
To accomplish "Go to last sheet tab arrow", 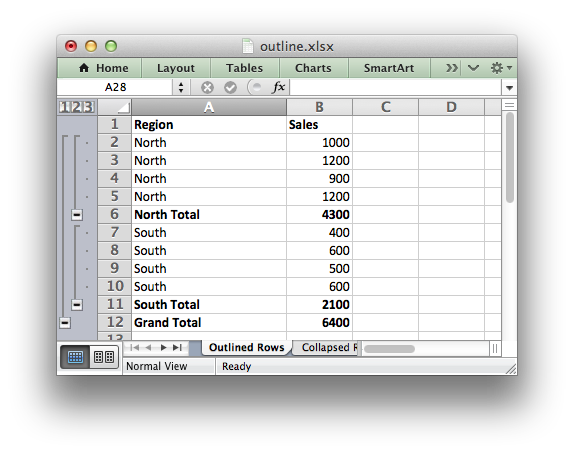I will point(178,347).
